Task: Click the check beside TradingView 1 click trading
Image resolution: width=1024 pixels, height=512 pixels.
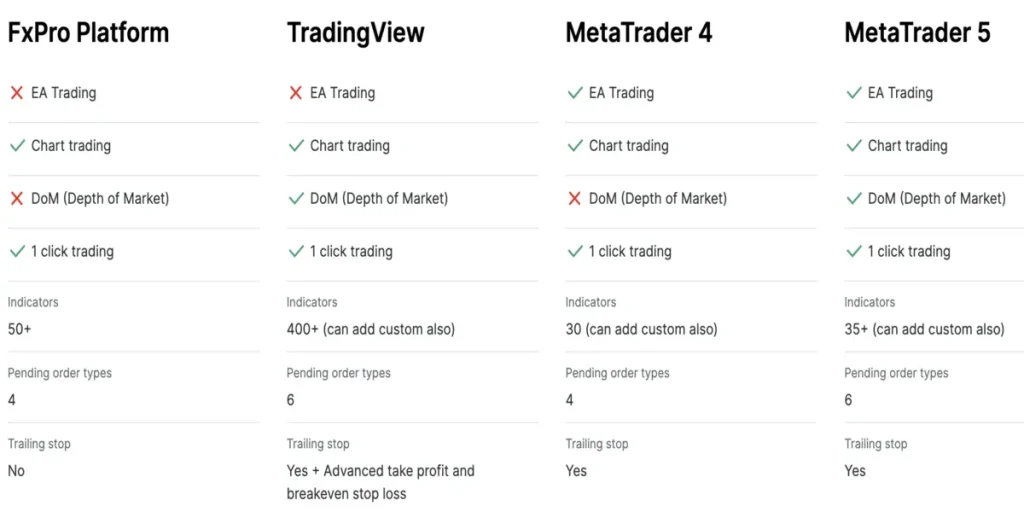Action: pos(296,252)
